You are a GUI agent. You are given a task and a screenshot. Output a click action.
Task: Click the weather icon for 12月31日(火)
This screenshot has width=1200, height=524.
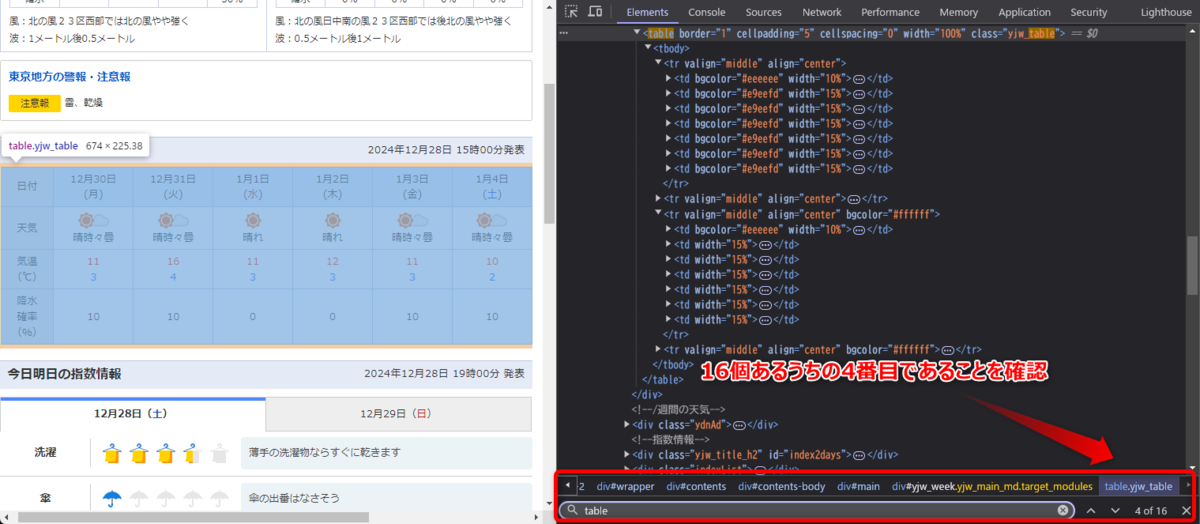pyautogui.click(x=173, y=221)
